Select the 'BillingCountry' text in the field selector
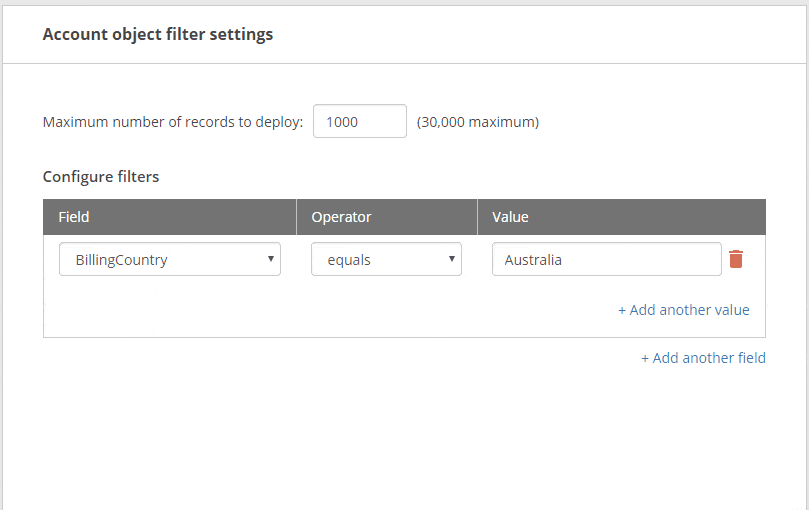Image resolution: width=809 pixels, height=510 pixels. (121, 260)
